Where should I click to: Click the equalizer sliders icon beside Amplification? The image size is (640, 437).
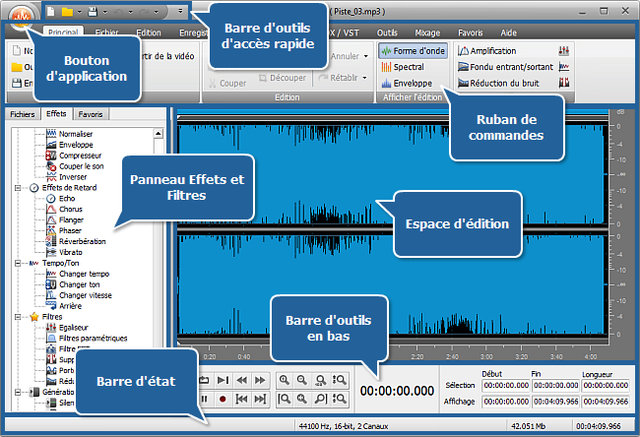tap(564, 51)
